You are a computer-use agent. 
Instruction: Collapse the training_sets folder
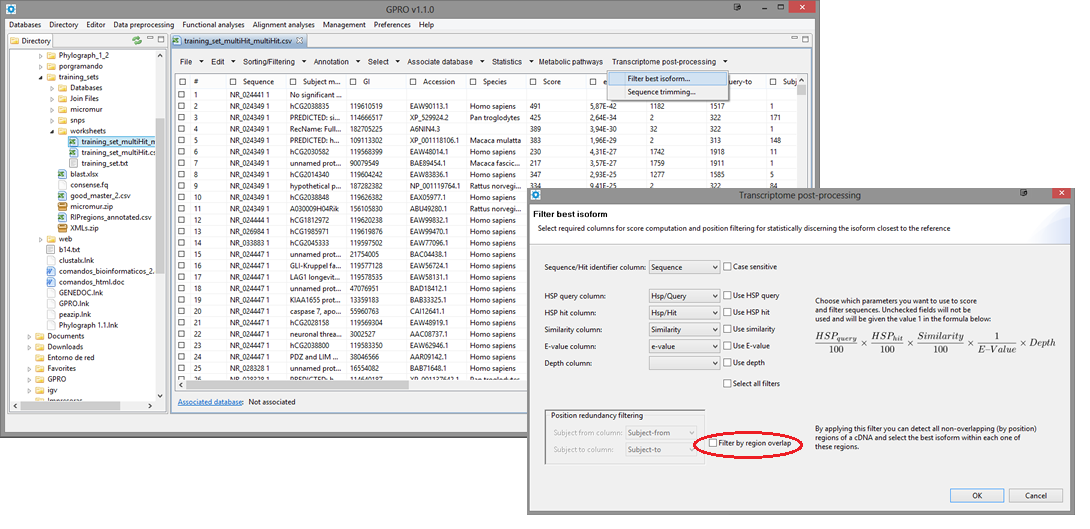click(40, 76)
